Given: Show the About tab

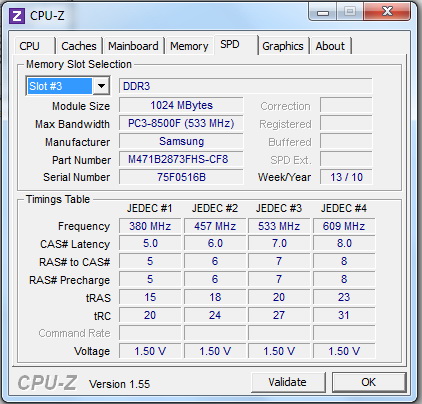Looking at the screenshot, I should coord(330,46).
